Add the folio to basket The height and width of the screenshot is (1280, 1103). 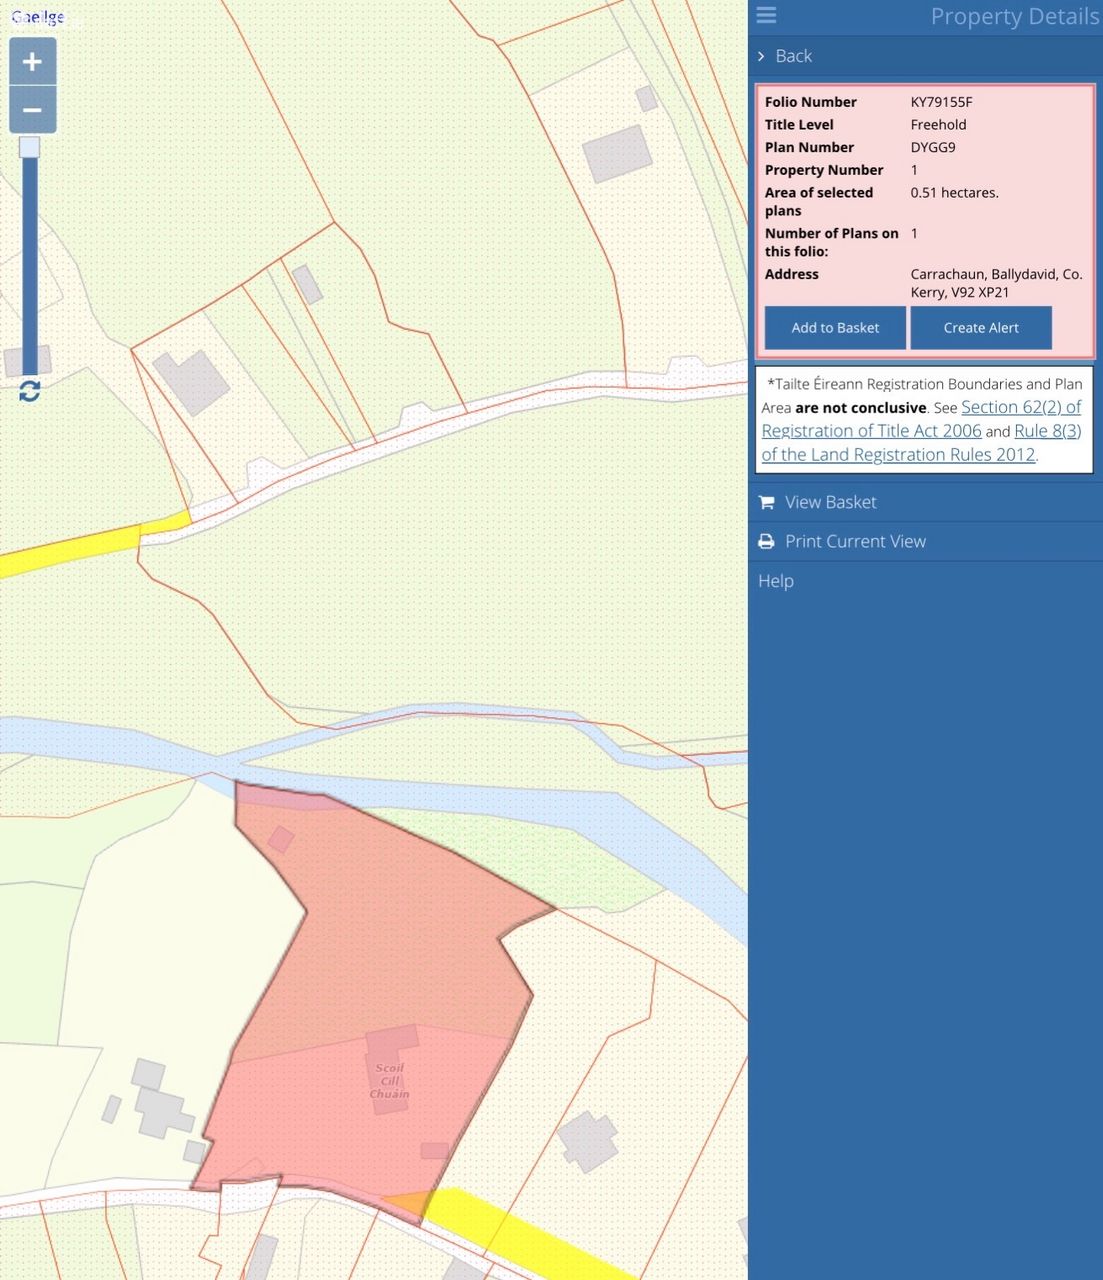pyautogui.click(x=835, y=328)
